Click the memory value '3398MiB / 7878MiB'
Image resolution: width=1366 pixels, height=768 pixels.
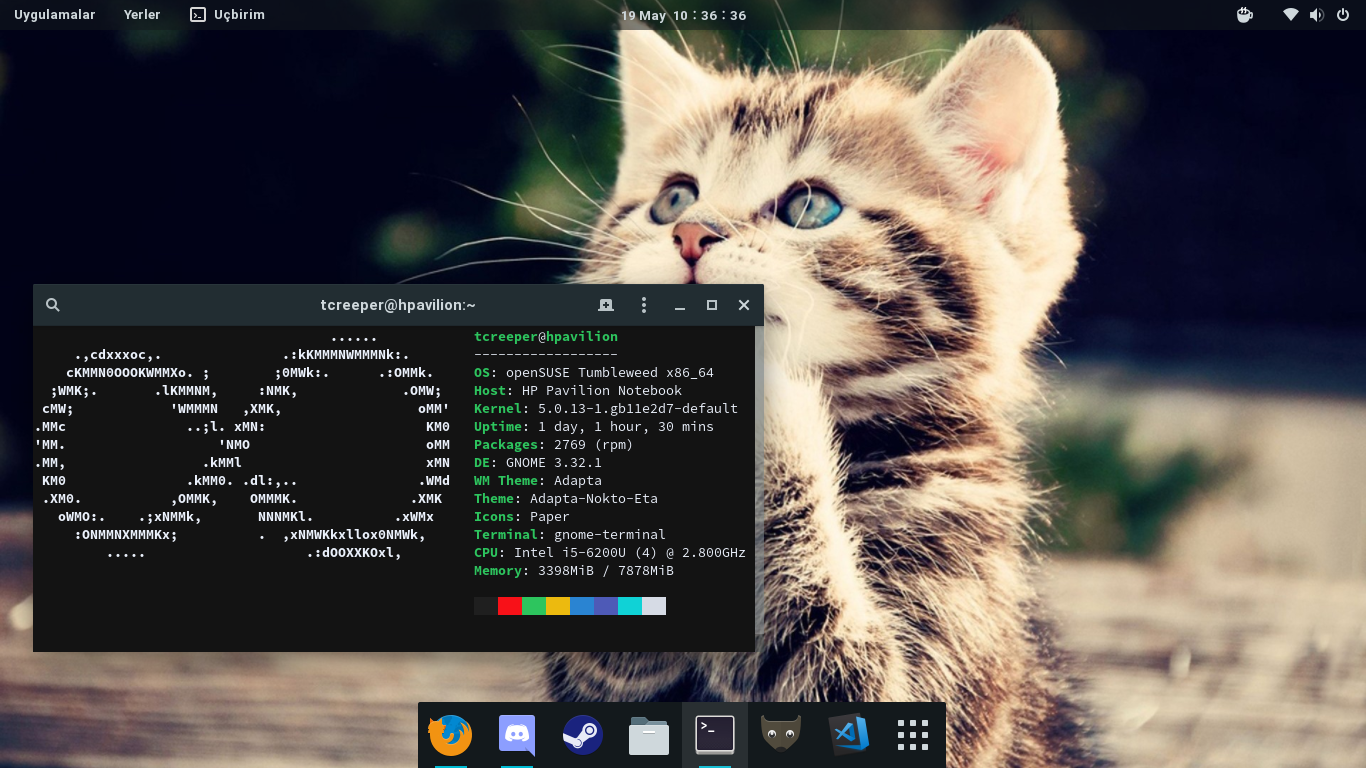606,571
